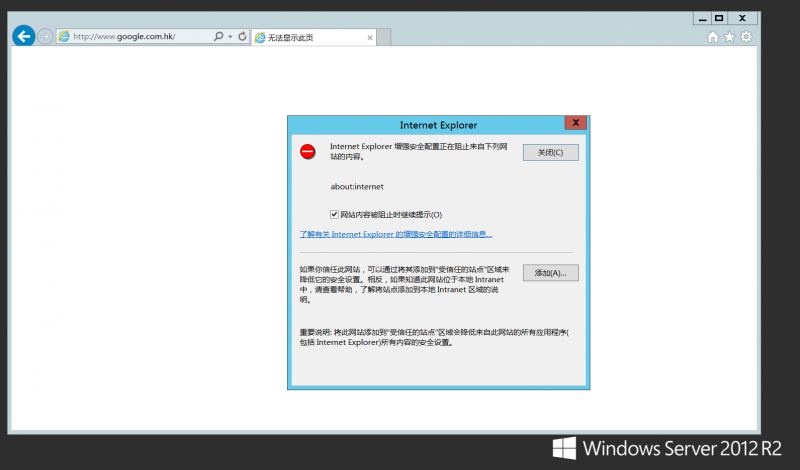Open Favorites star icon
Screen dimensions: 800x470
(x=730, y=37)
